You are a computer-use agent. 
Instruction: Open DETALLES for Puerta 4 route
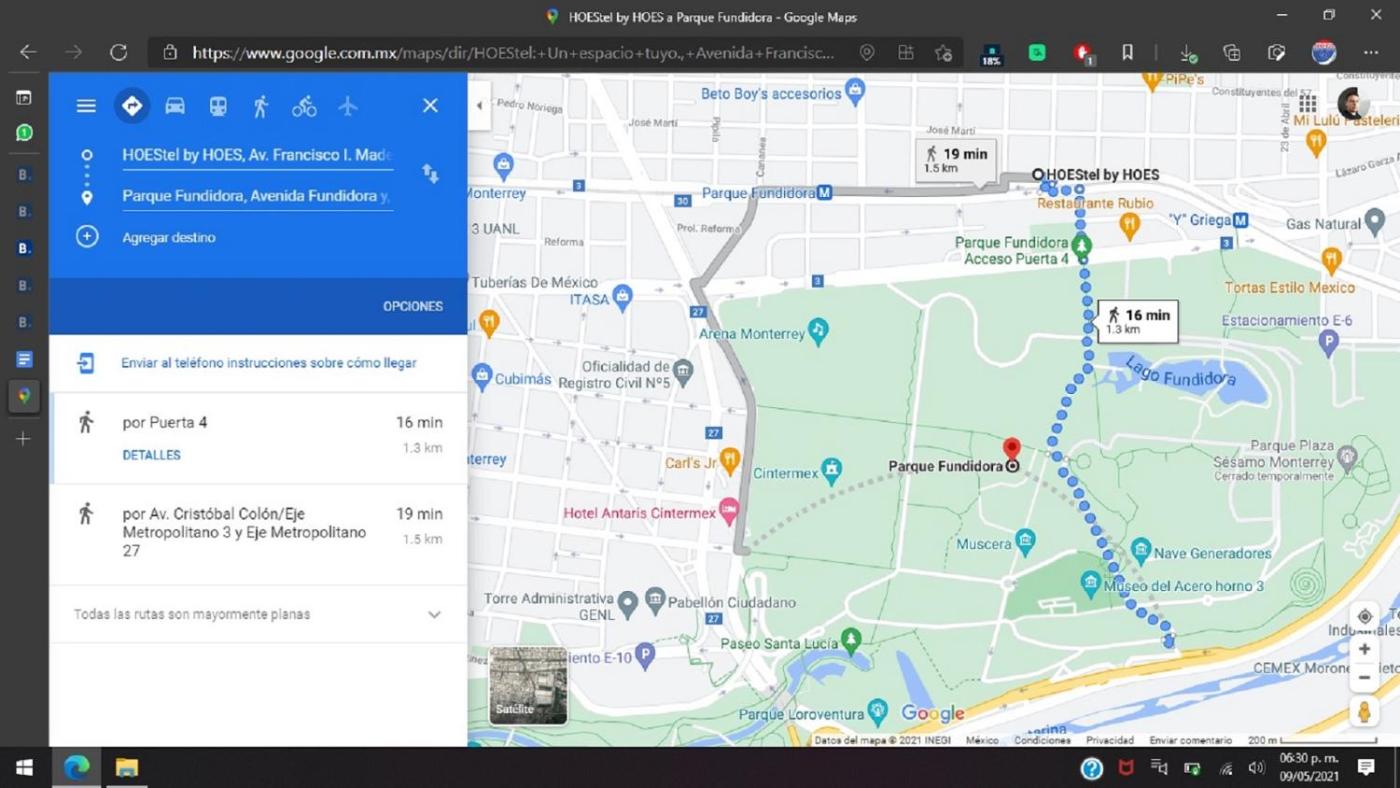click(x=151, y=455)
